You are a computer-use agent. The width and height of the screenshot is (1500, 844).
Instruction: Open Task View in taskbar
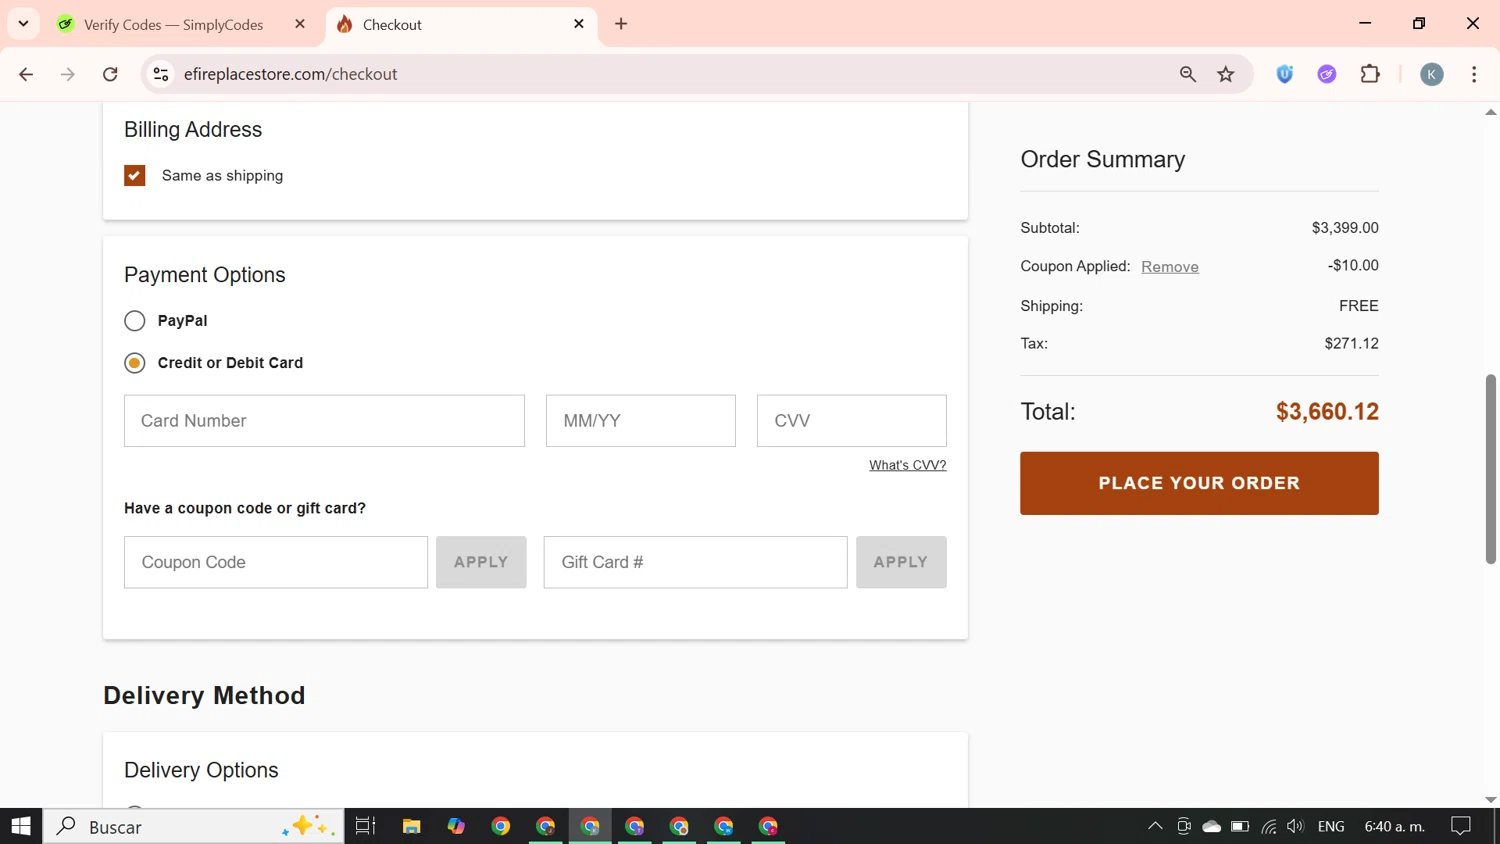[x=365, y=826]
